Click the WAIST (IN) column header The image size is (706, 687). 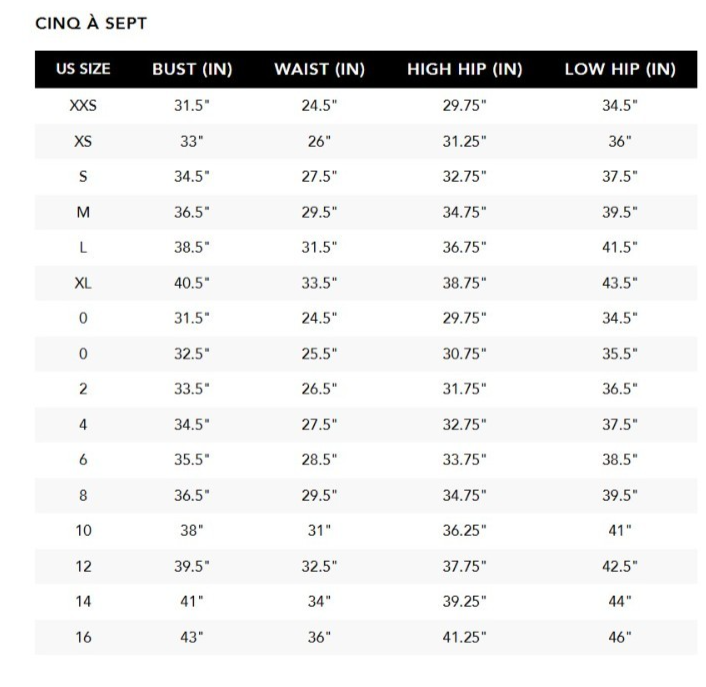click(x=319, y=70)
